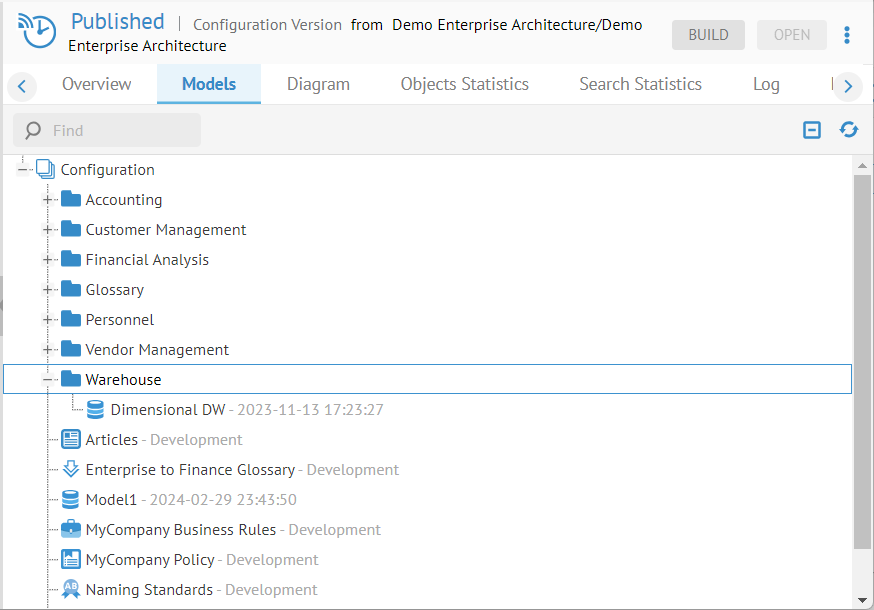Click the Articles model icon
This screenshot has width=874, height=610.
pyautogui.click(x=70, y=440)
